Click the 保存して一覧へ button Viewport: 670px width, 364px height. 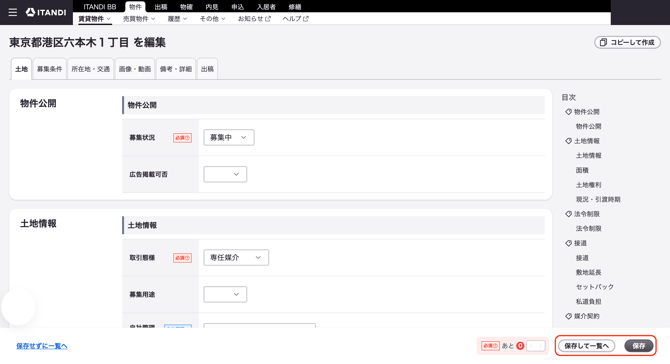click(586, 346)
